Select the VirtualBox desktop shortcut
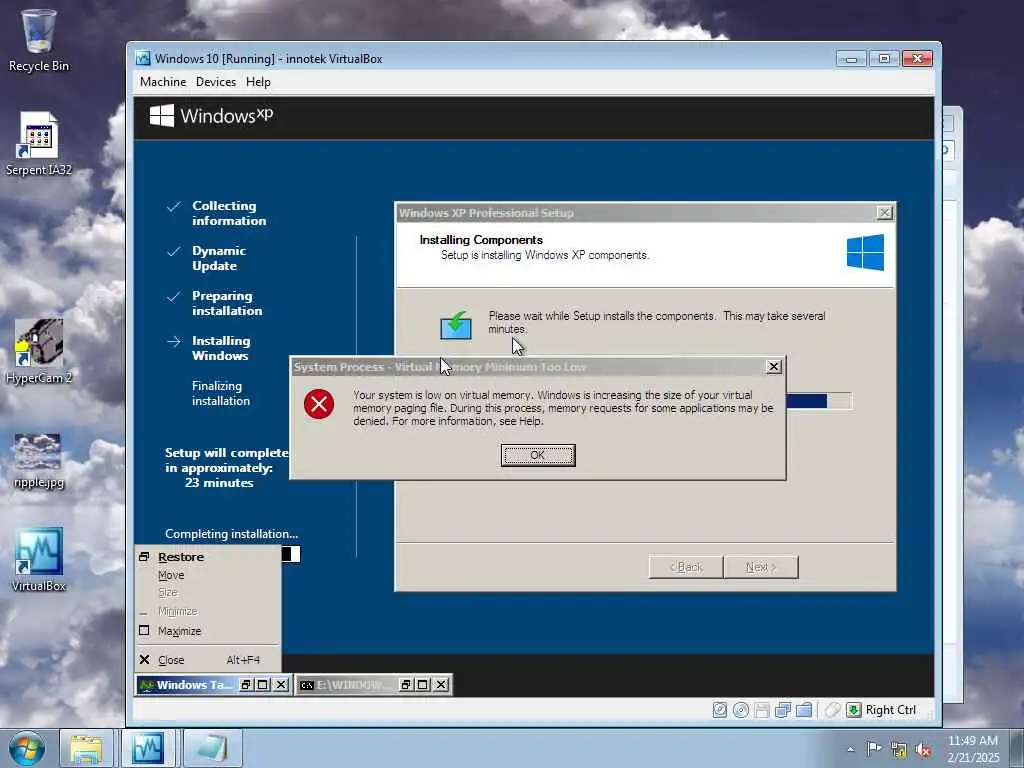 39,560
